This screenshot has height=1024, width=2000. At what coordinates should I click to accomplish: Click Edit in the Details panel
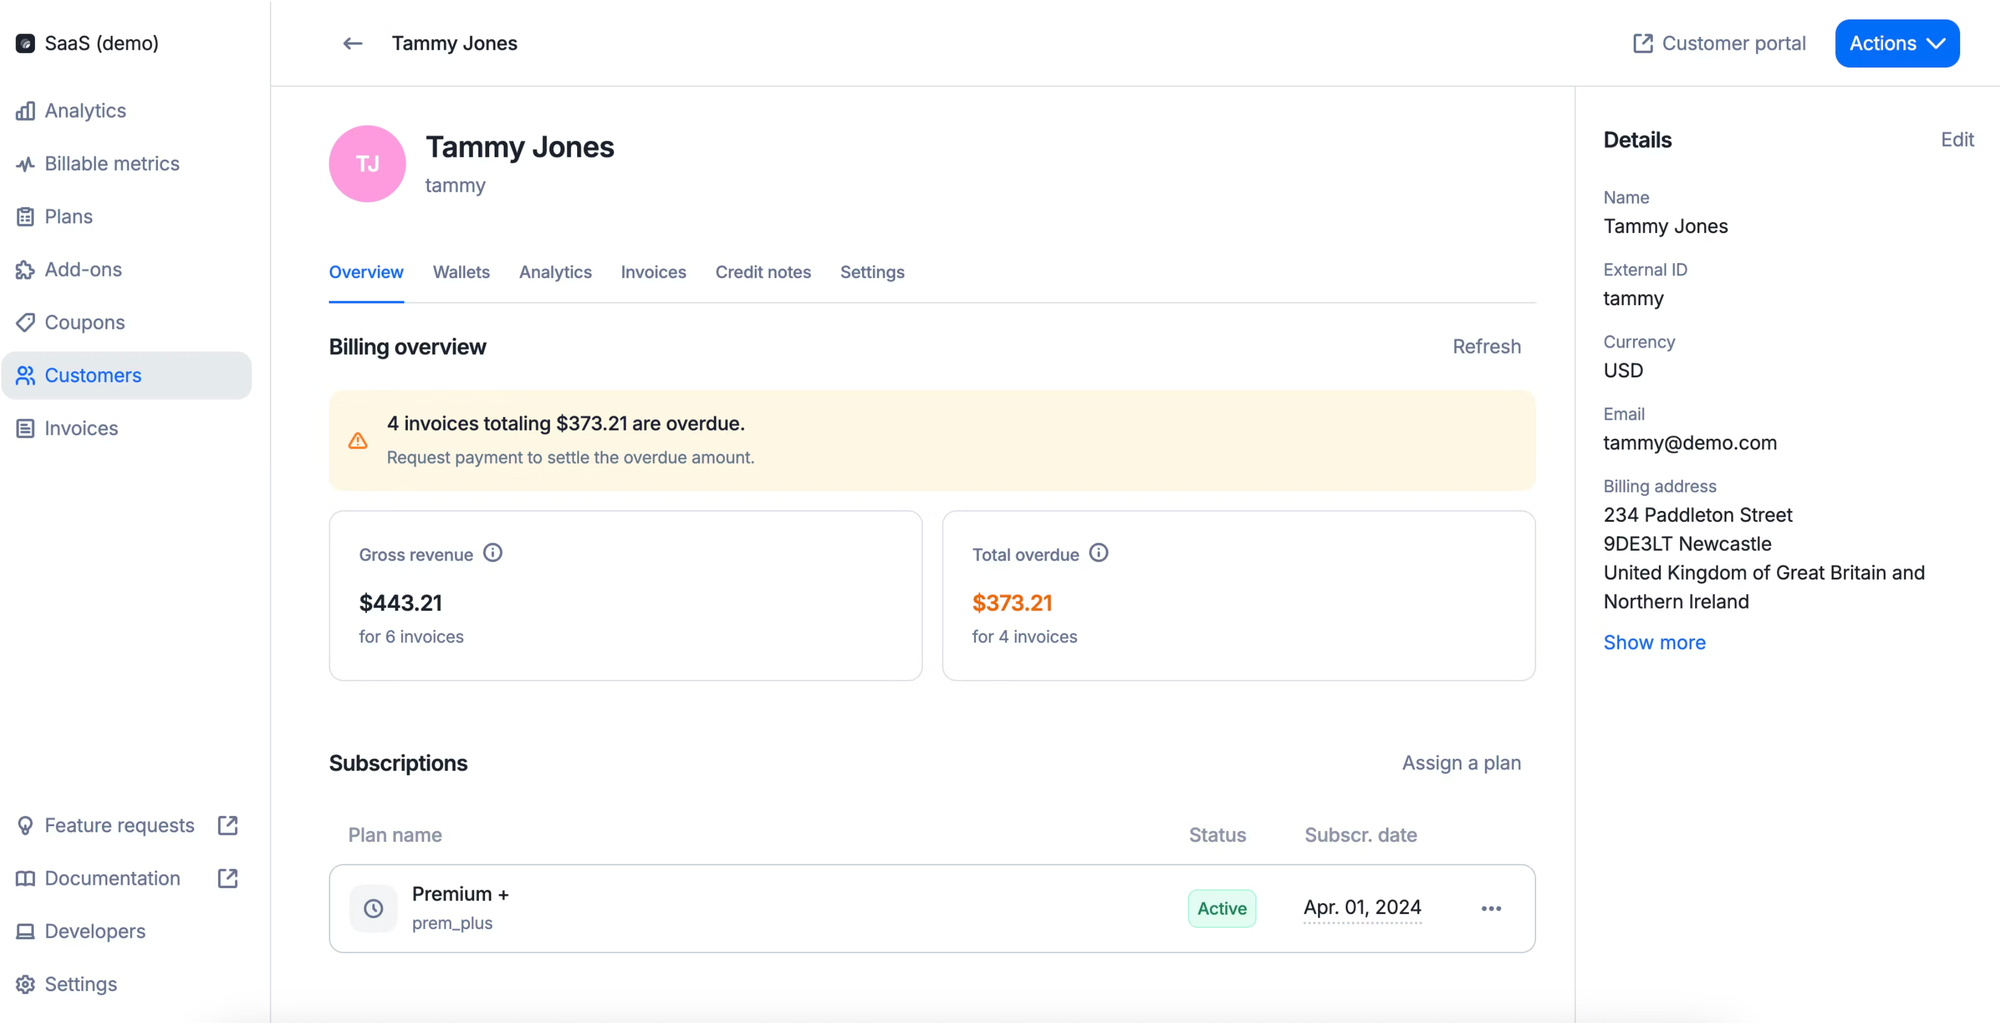point(1956,140)
